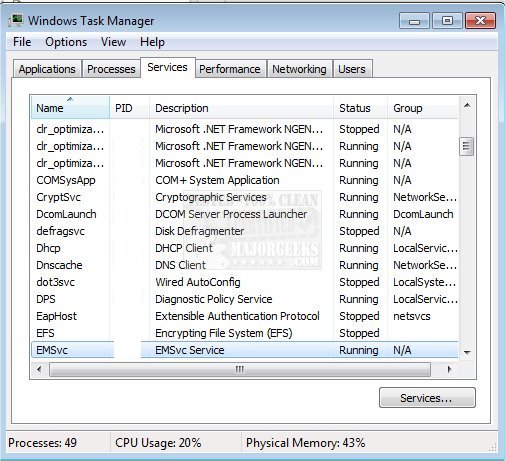Select the Services tab
This screenshot has height=461, width=505.
pos(167,68)
